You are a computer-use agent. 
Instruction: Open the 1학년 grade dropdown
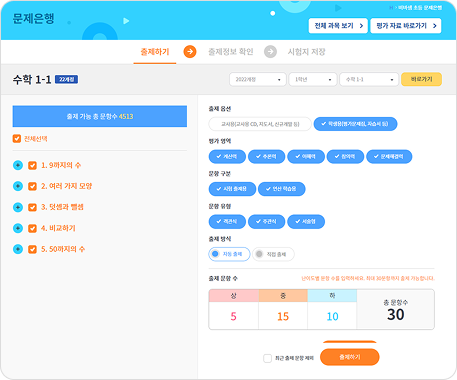point(313,79)
